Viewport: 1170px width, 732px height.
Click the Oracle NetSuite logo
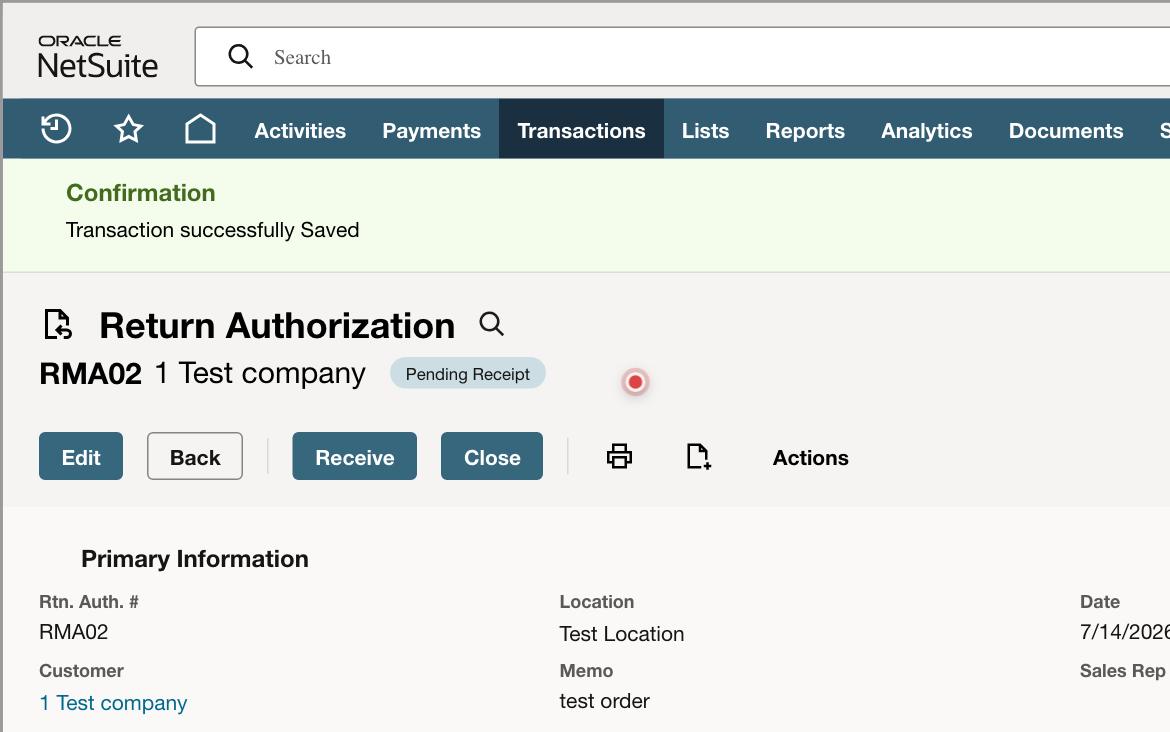pos(98,57)
